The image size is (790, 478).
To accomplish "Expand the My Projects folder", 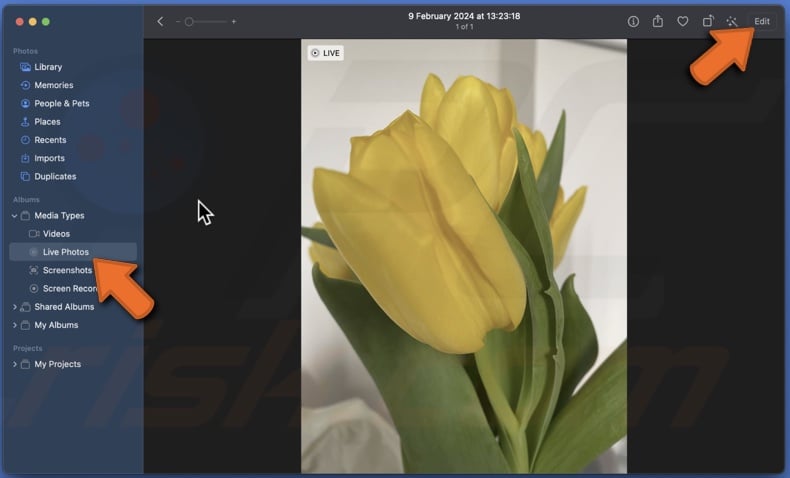I will 14,364.
